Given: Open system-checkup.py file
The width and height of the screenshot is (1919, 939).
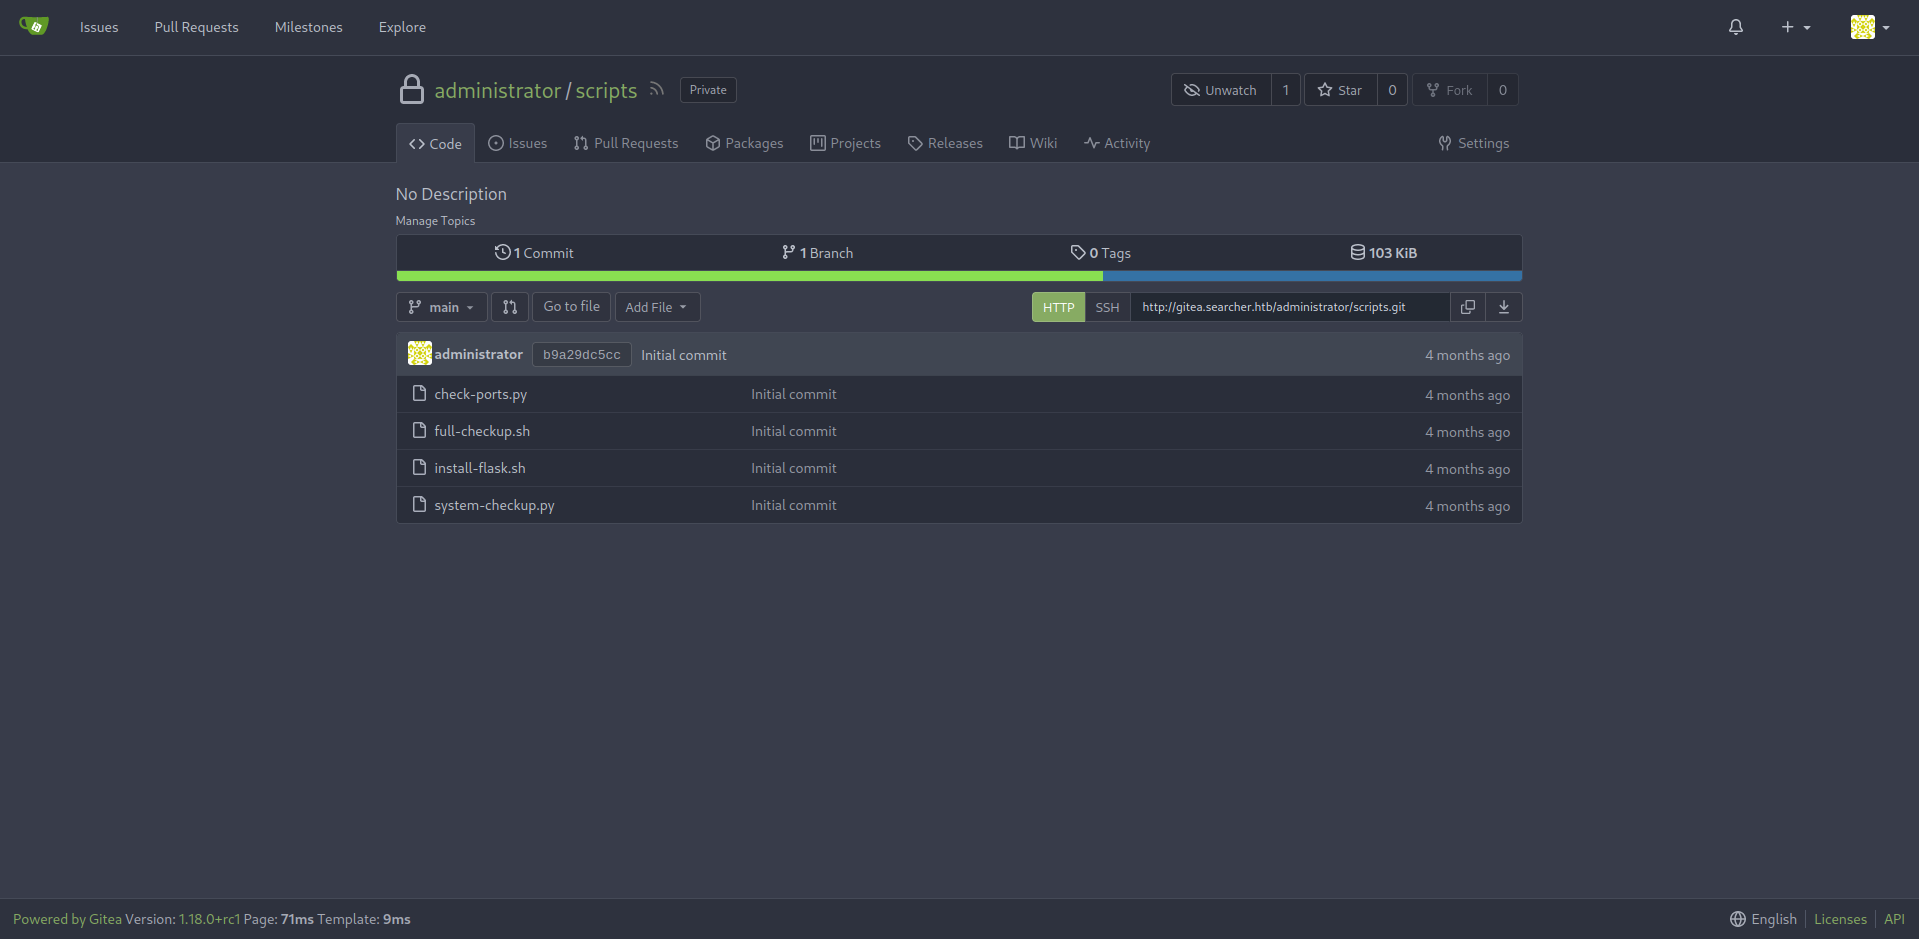Looking at the screenshot, I should coord(494,505).
